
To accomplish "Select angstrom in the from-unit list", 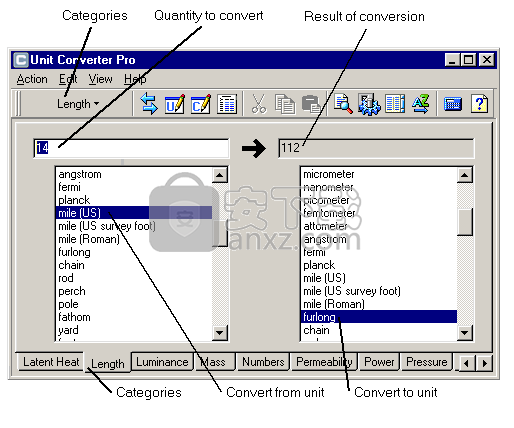I will coord(134,174).
